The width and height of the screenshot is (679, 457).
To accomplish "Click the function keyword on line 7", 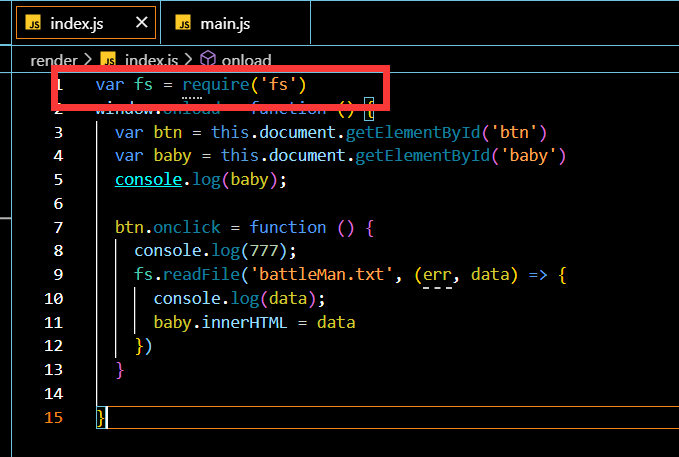I will point(288,227).
